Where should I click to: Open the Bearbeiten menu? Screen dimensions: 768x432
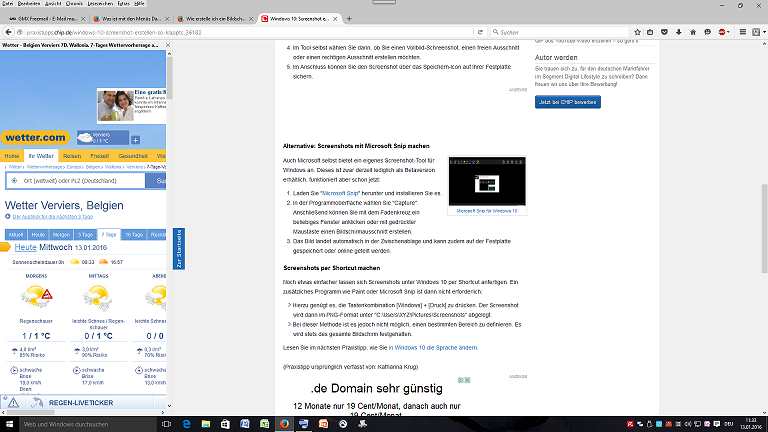(x=29, y=3)
